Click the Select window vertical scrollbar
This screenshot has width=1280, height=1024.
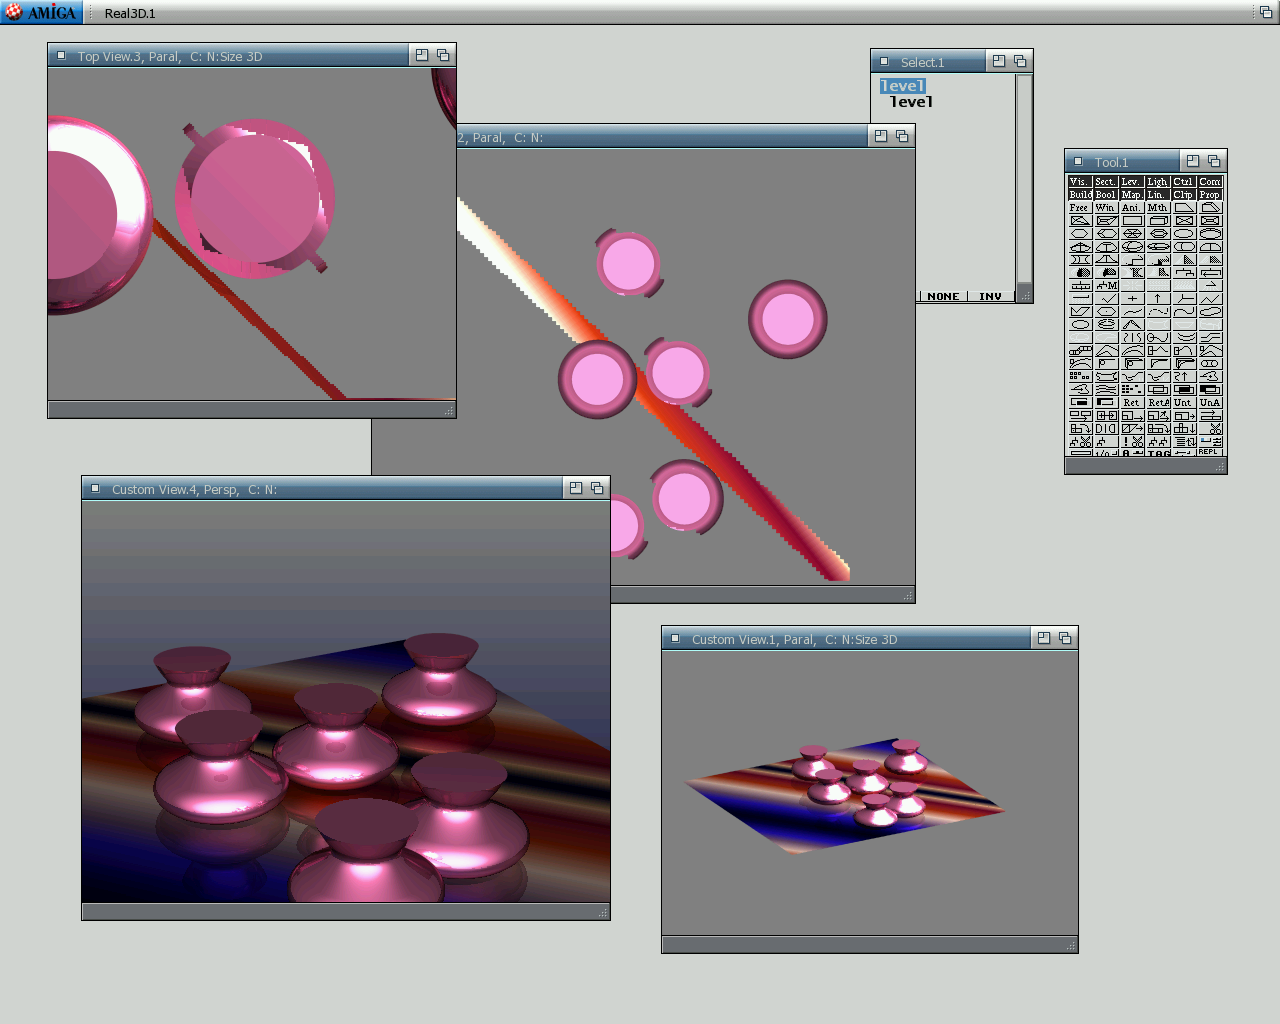1024,180
